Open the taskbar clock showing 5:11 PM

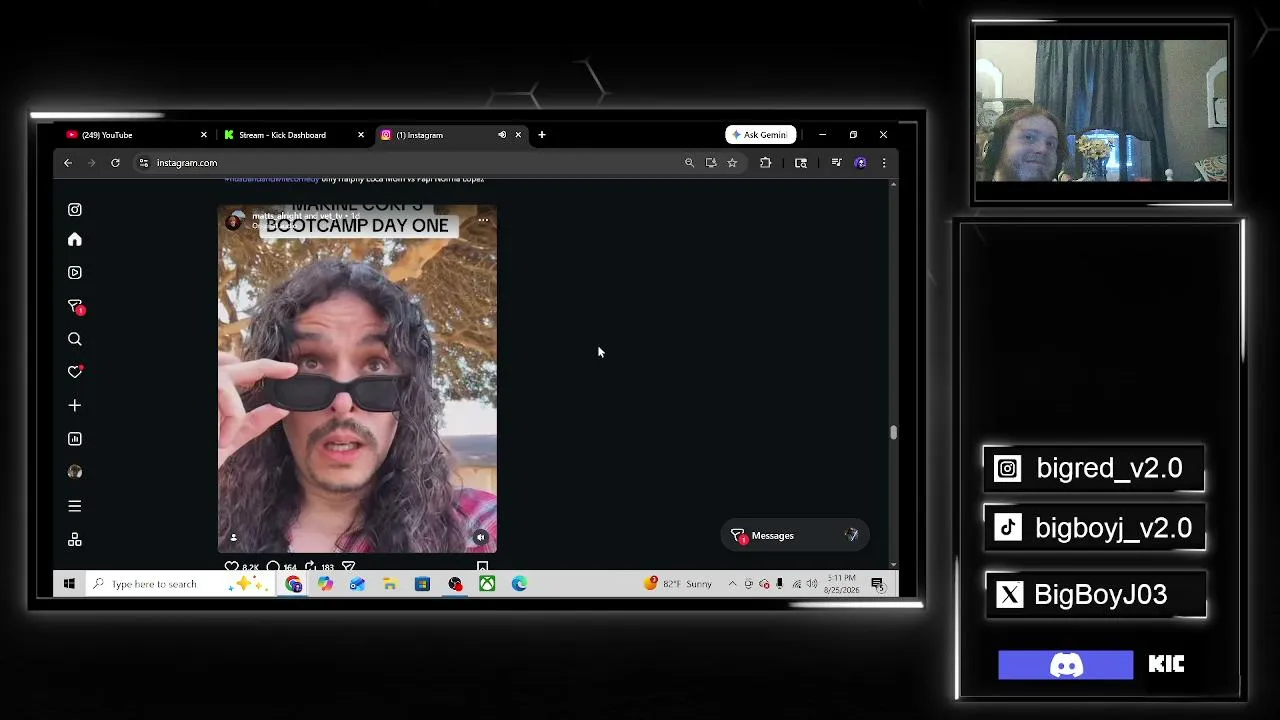click(841, 584)
